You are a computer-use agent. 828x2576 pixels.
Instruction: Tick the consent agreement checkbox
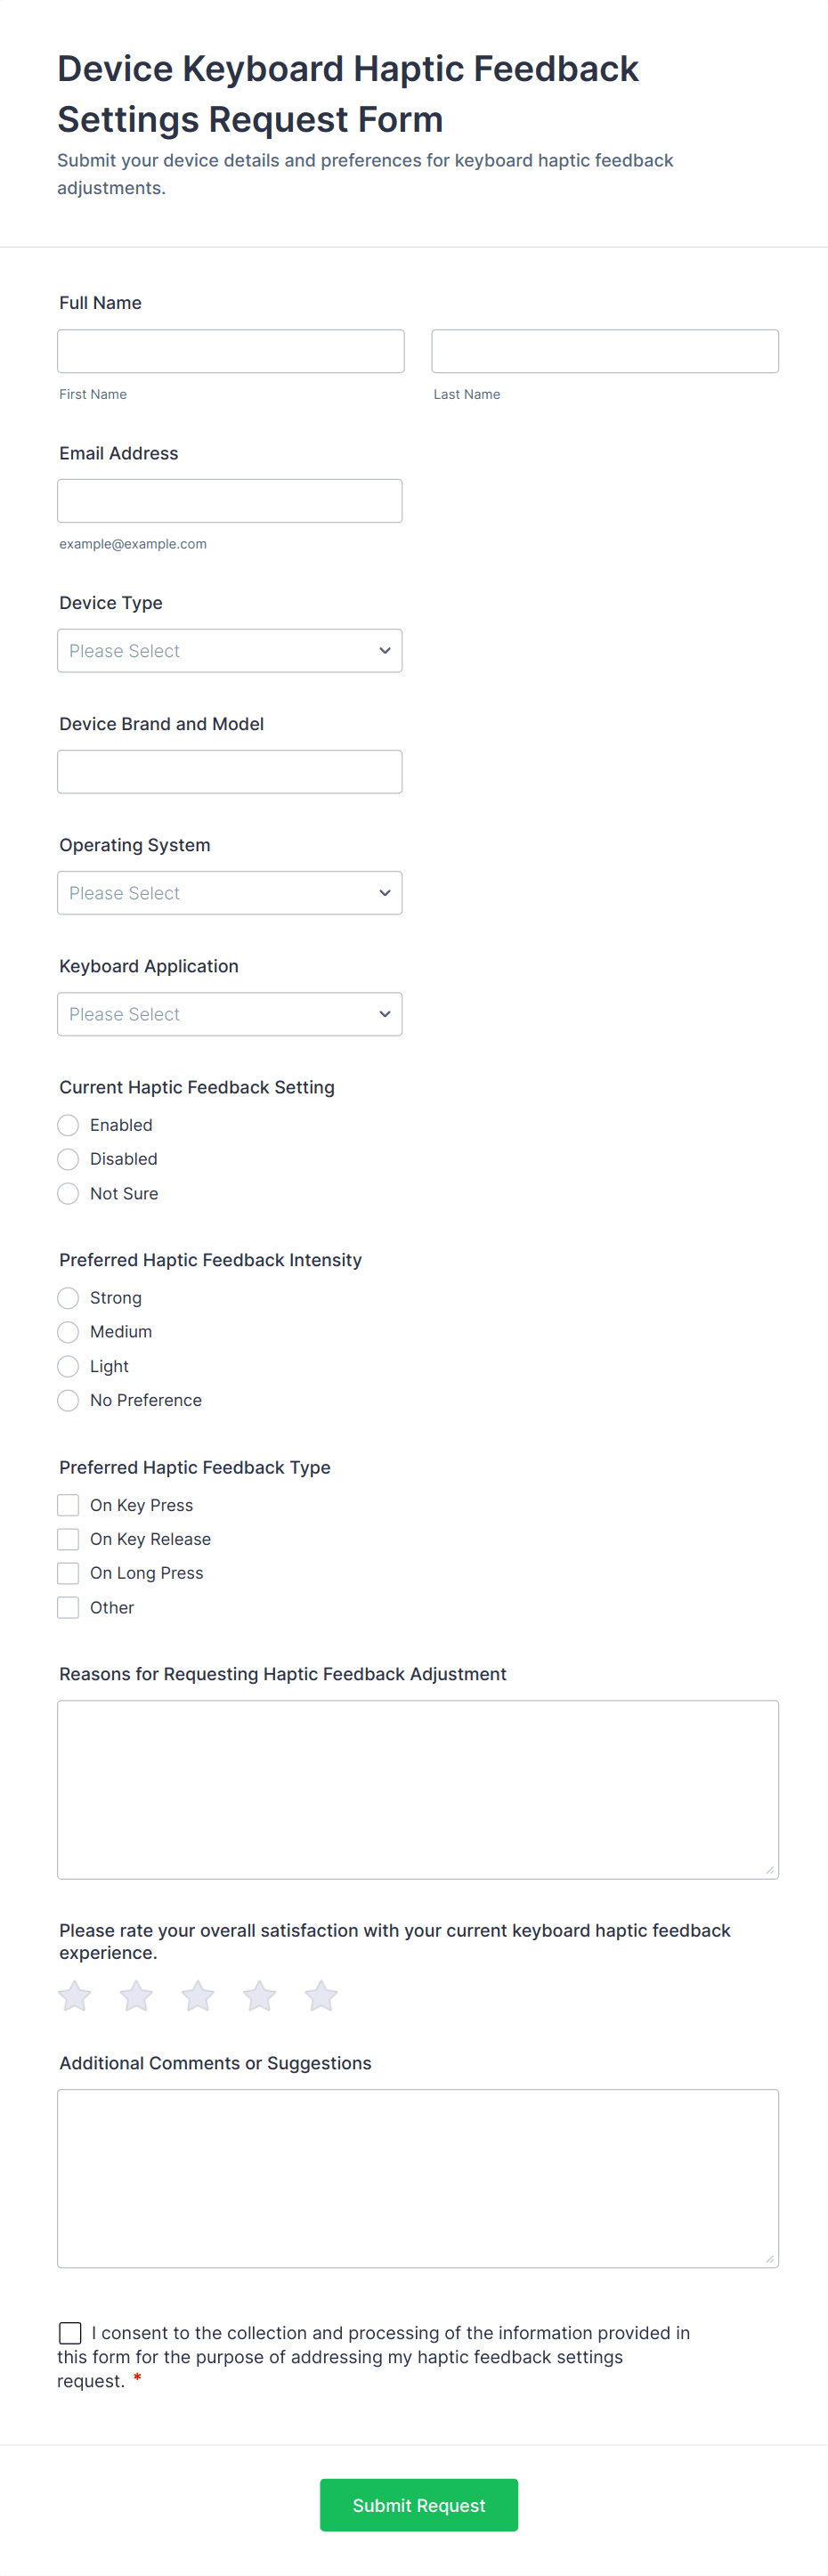tap(70, 2333)
